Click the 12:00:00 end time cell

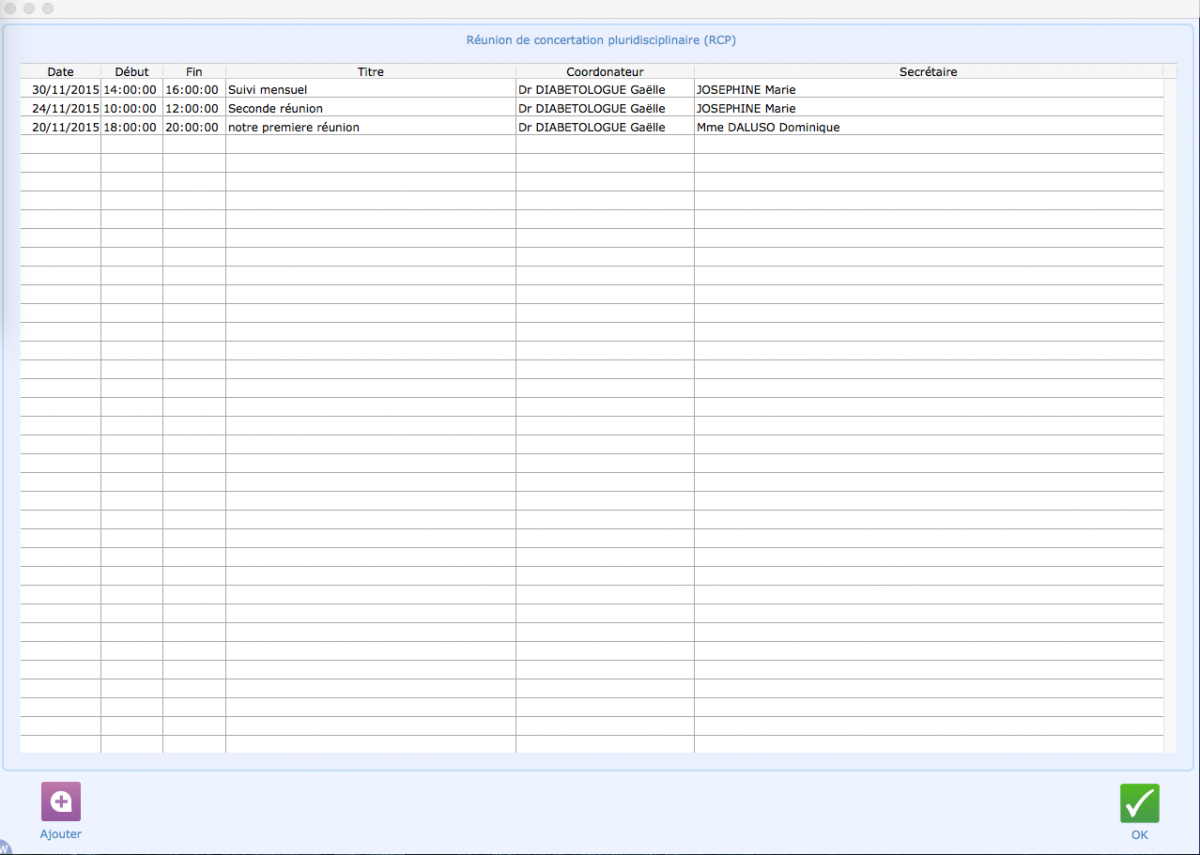click(194, 108)
